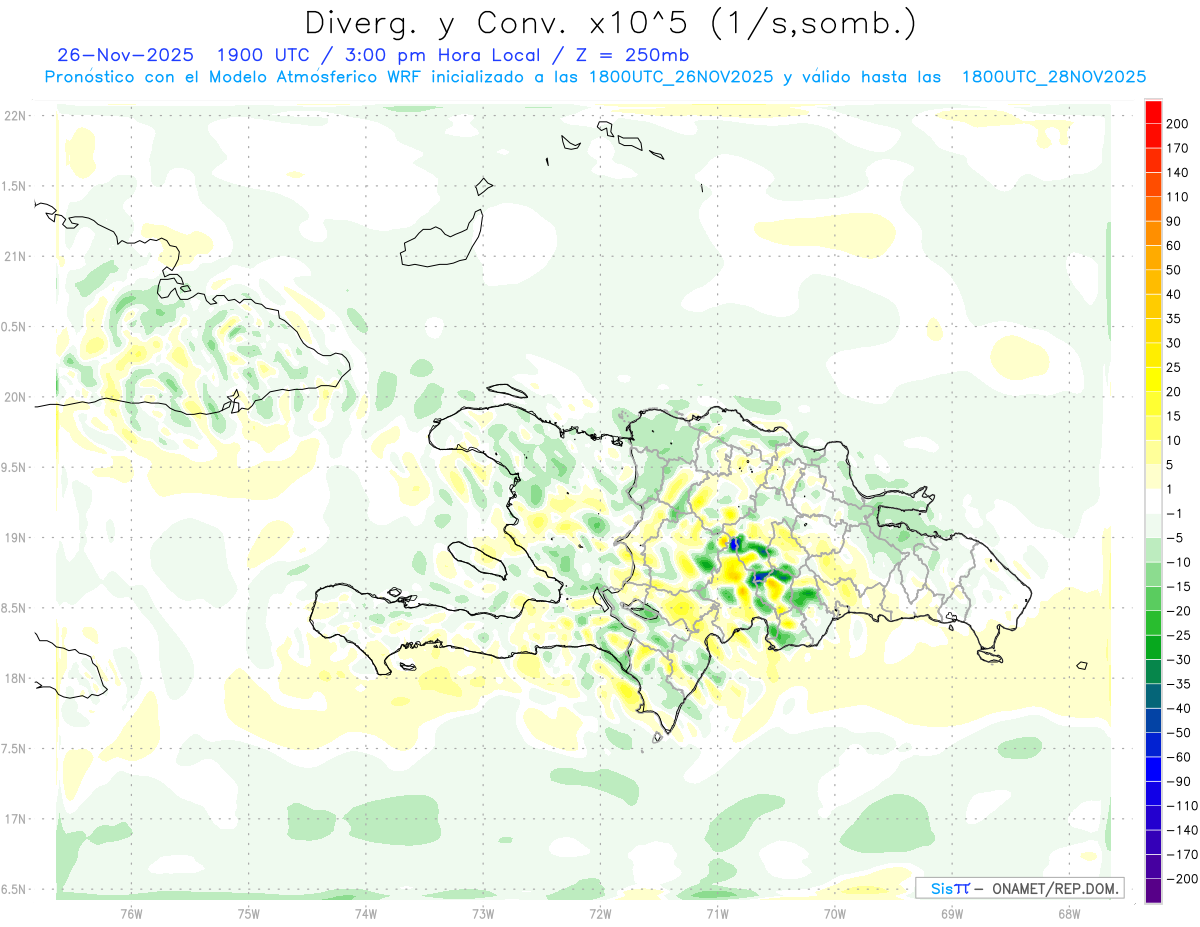Screen dimensions: 1200x927
Task: Click the "9.5N" axis label
Action: coord(14,467)
